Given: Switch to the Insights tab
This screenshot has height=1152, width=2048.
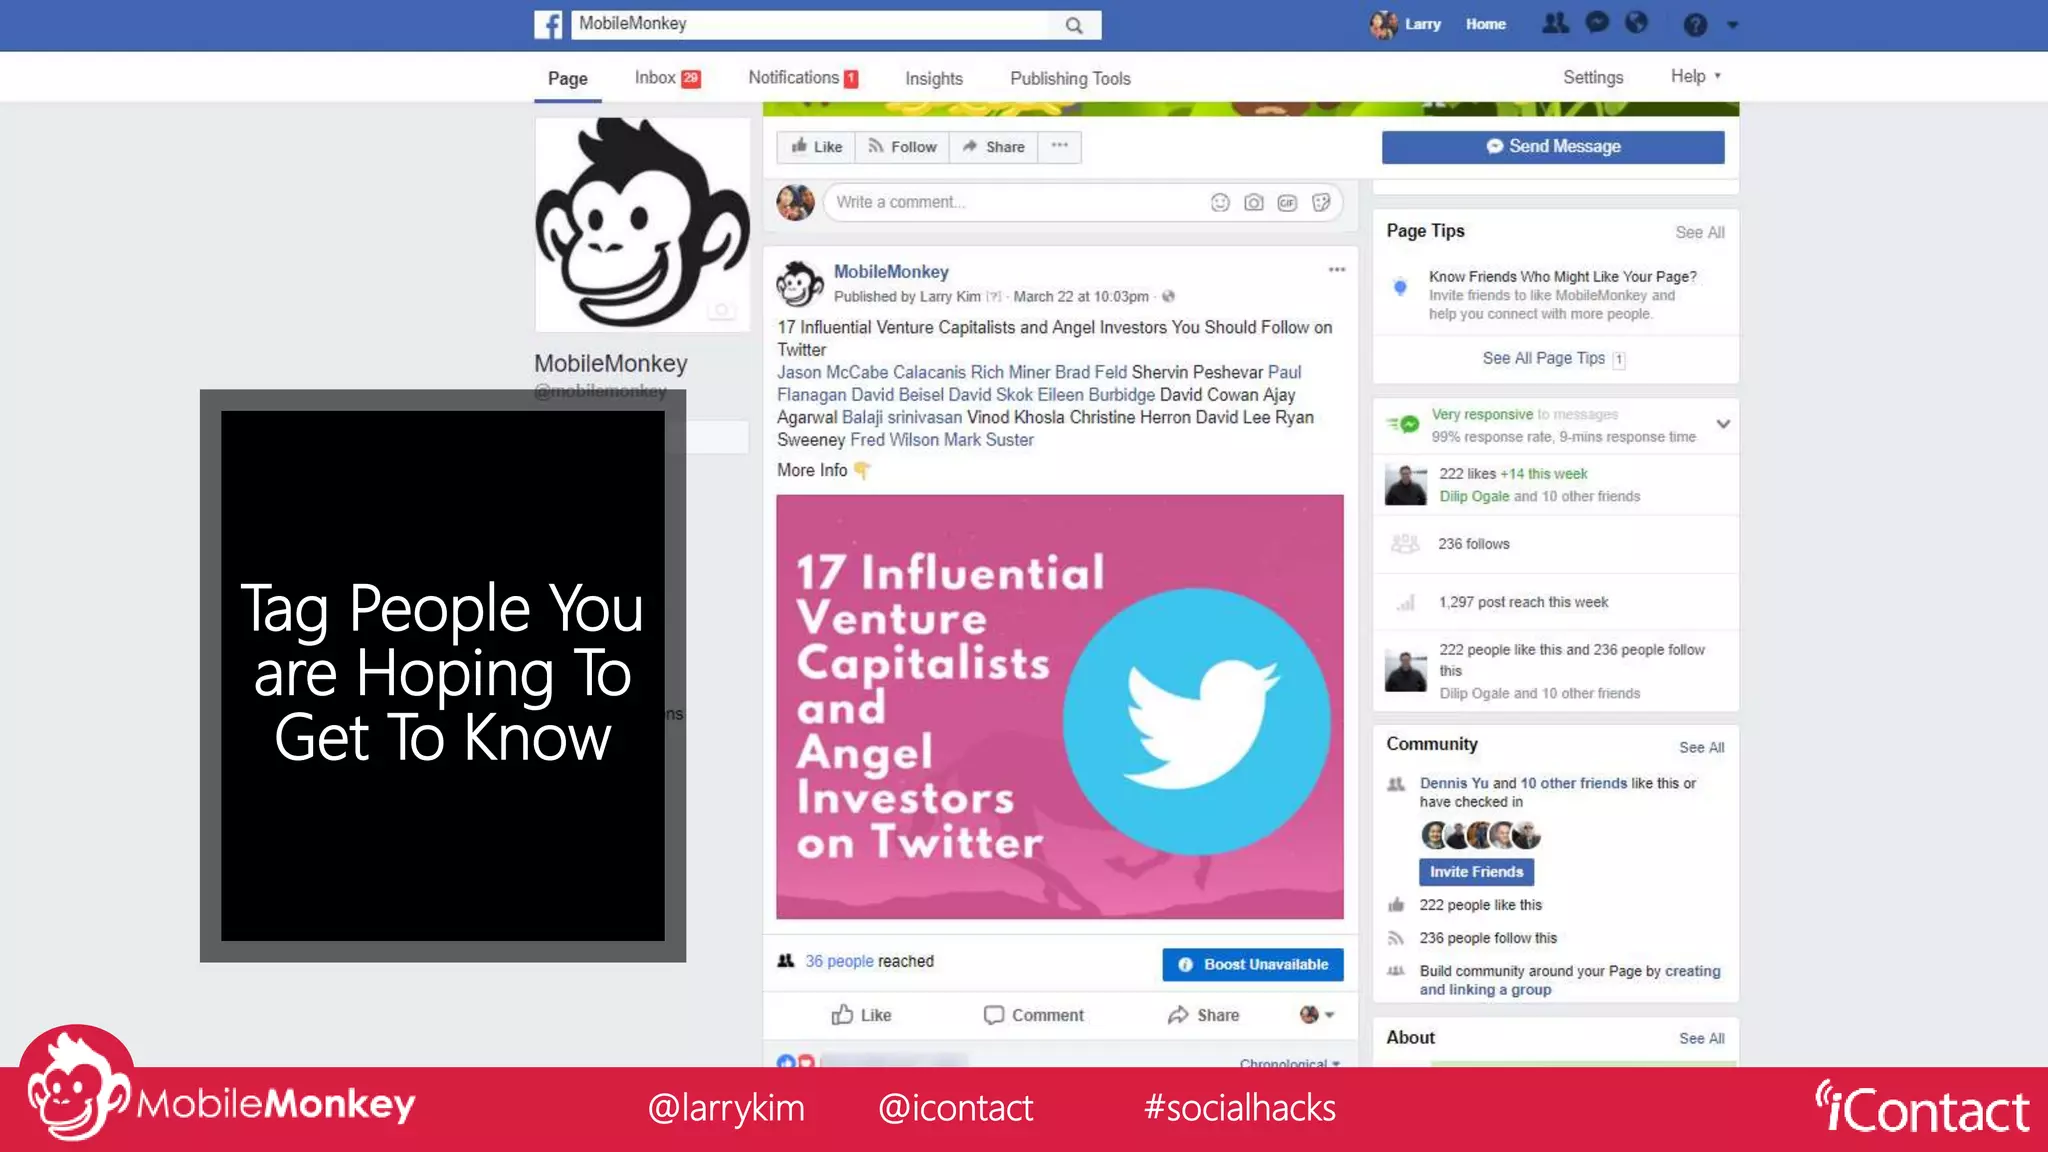Looking at the screenshot, I should tap(934, 78).
